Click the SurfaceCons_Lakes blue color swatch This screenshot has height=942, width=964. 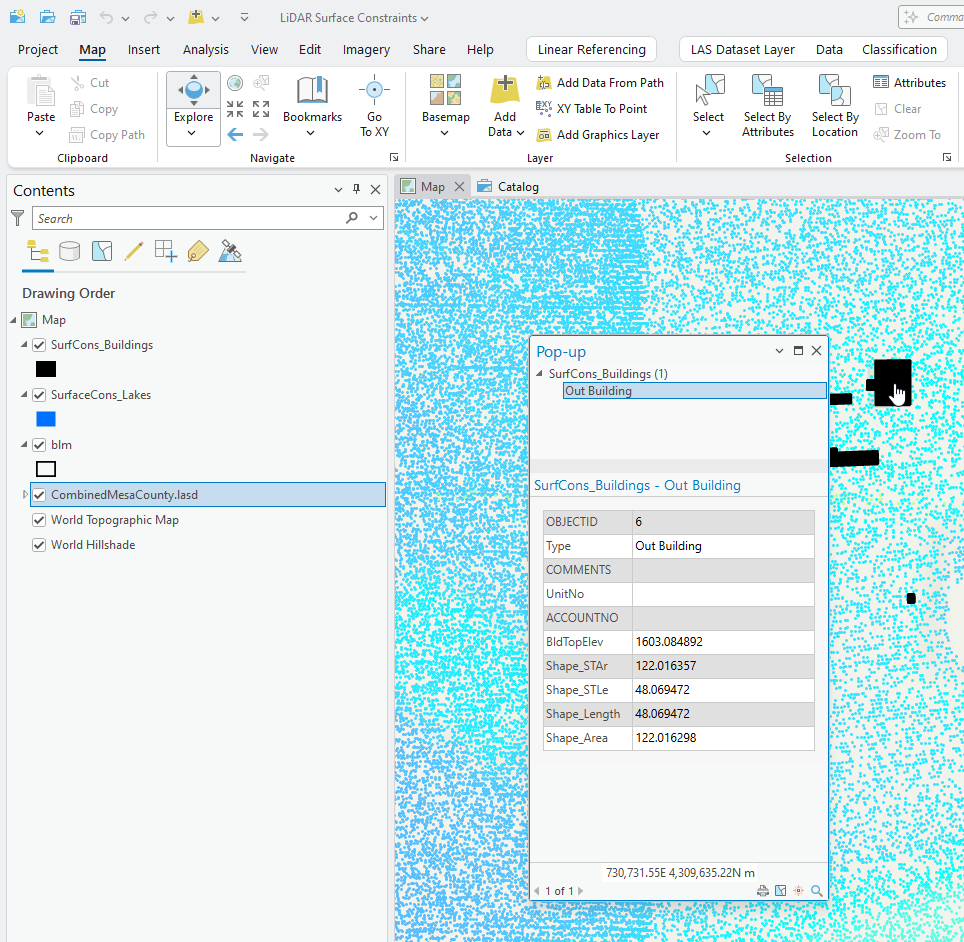(45, 419)
